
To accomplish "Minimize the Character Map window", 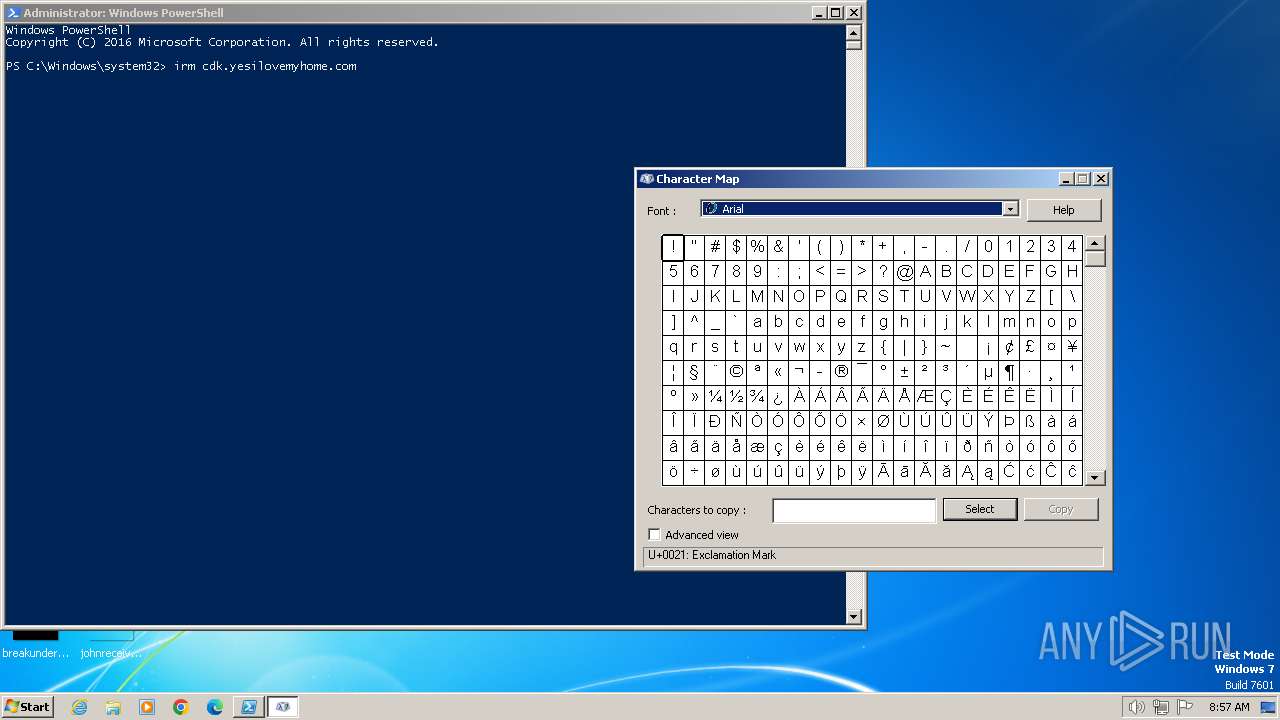I will coord(1066,179).
